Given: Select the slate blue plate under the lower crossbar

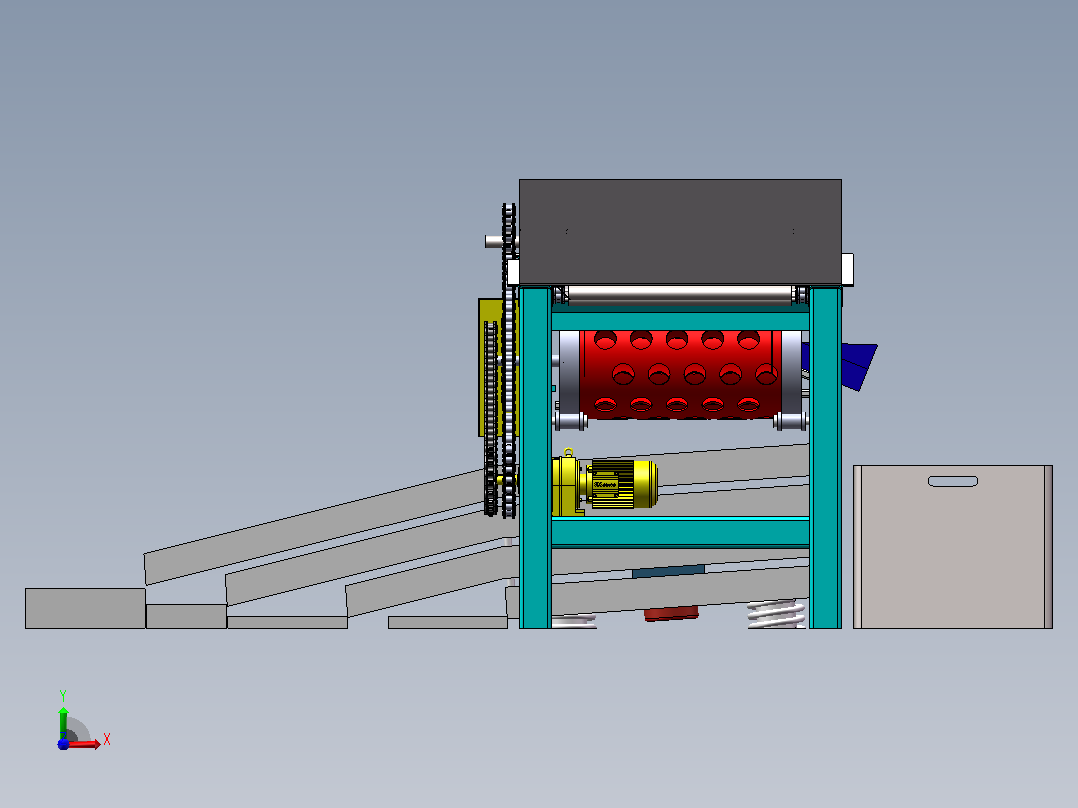Looking at the screenshot, I should point(668,571).
